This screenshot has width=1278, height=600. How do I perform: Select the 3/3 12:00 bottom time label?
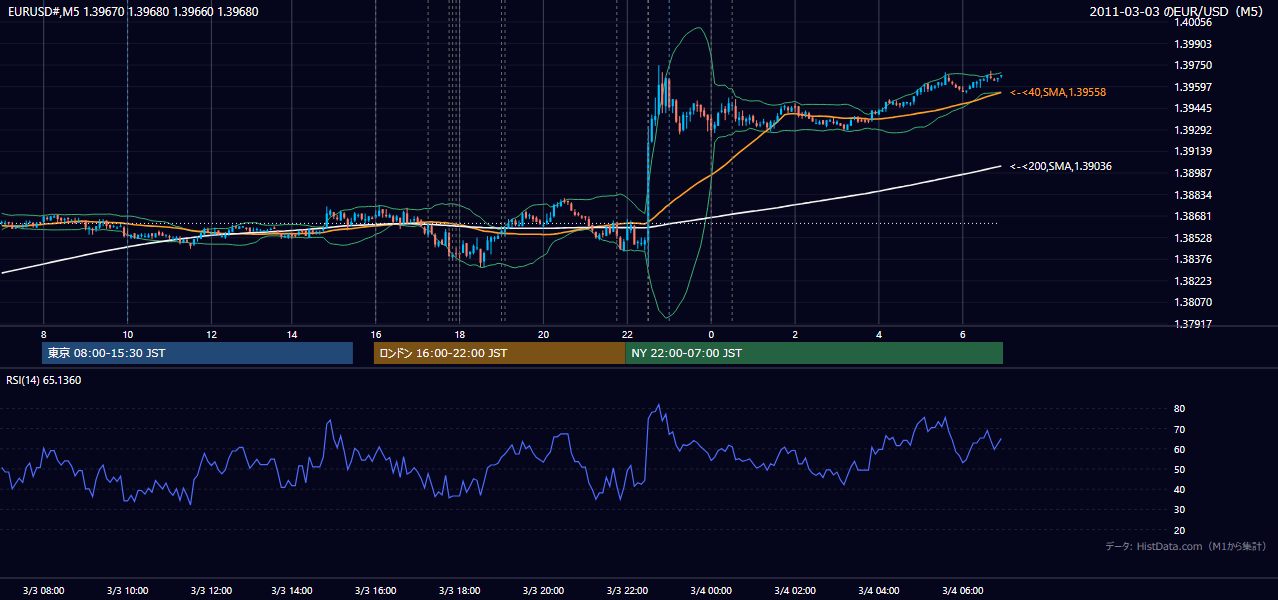tap(211, 591)
